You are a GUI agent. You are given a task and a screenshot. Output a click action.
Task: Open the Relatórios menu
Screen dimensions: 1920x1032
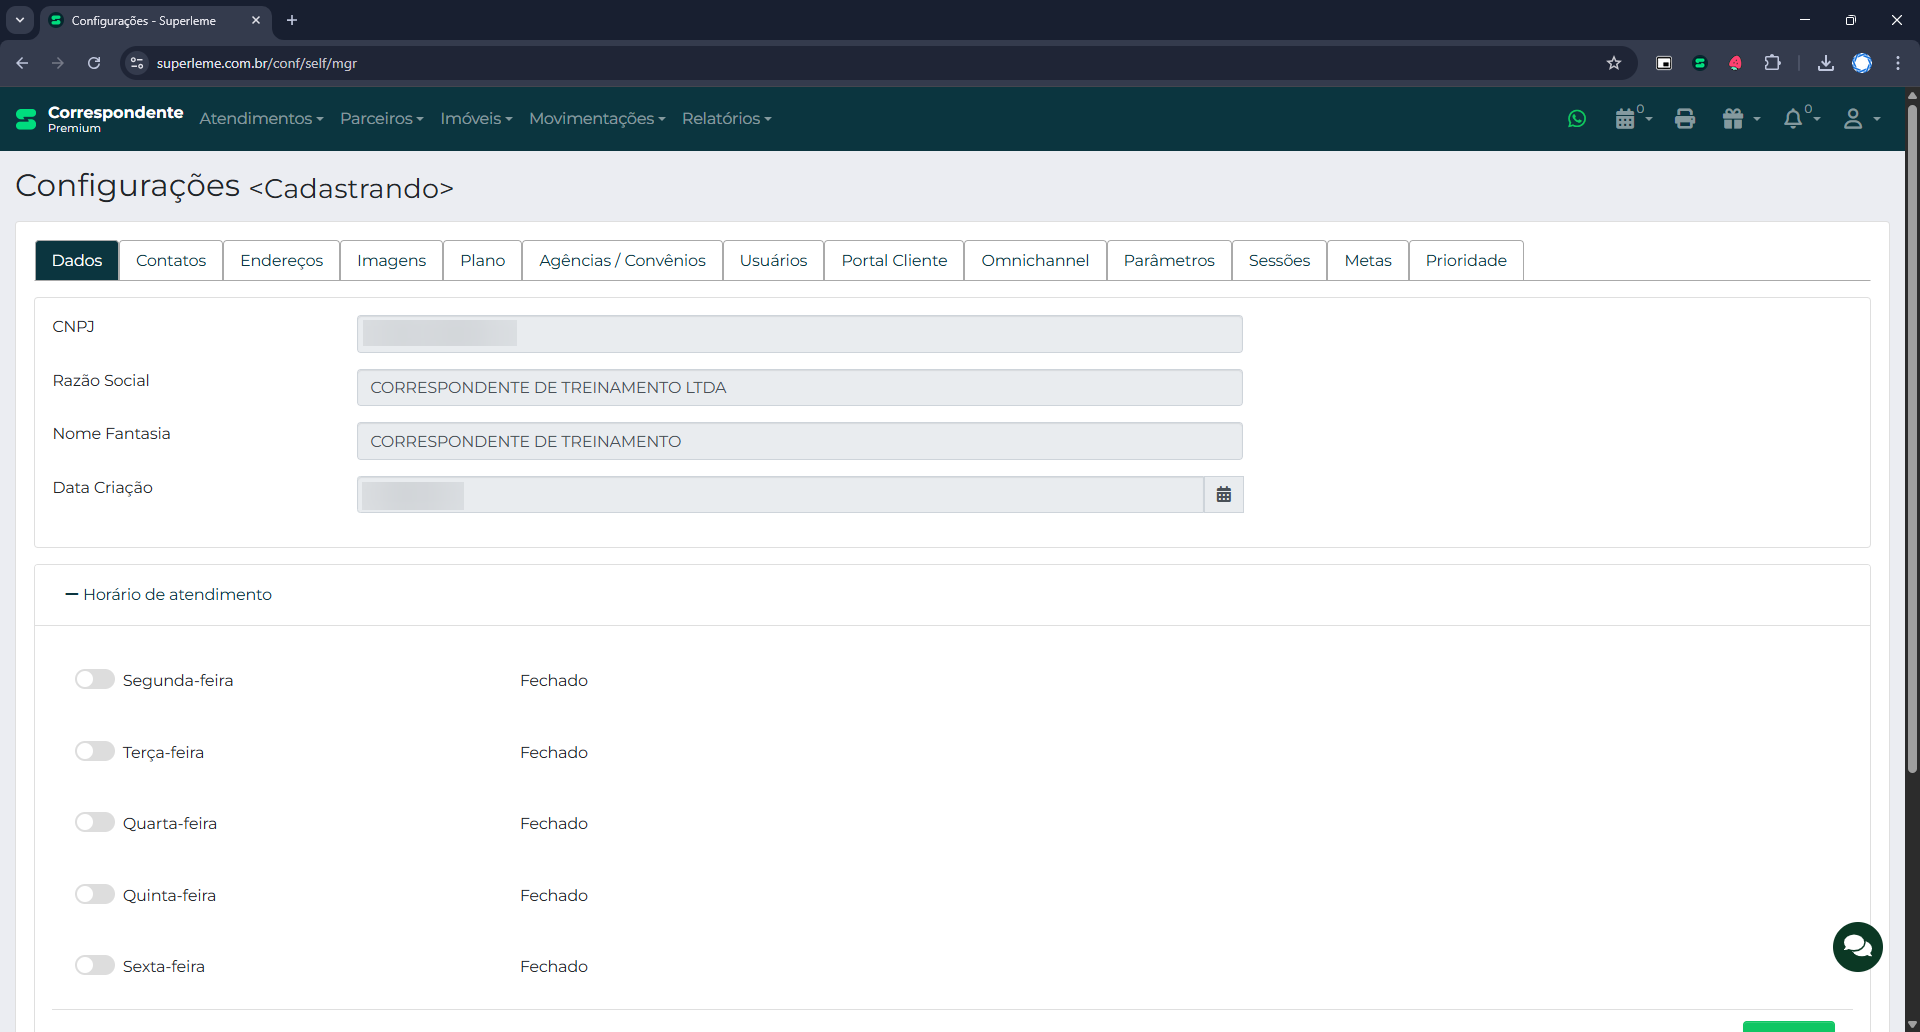click(x=726, y=119)
